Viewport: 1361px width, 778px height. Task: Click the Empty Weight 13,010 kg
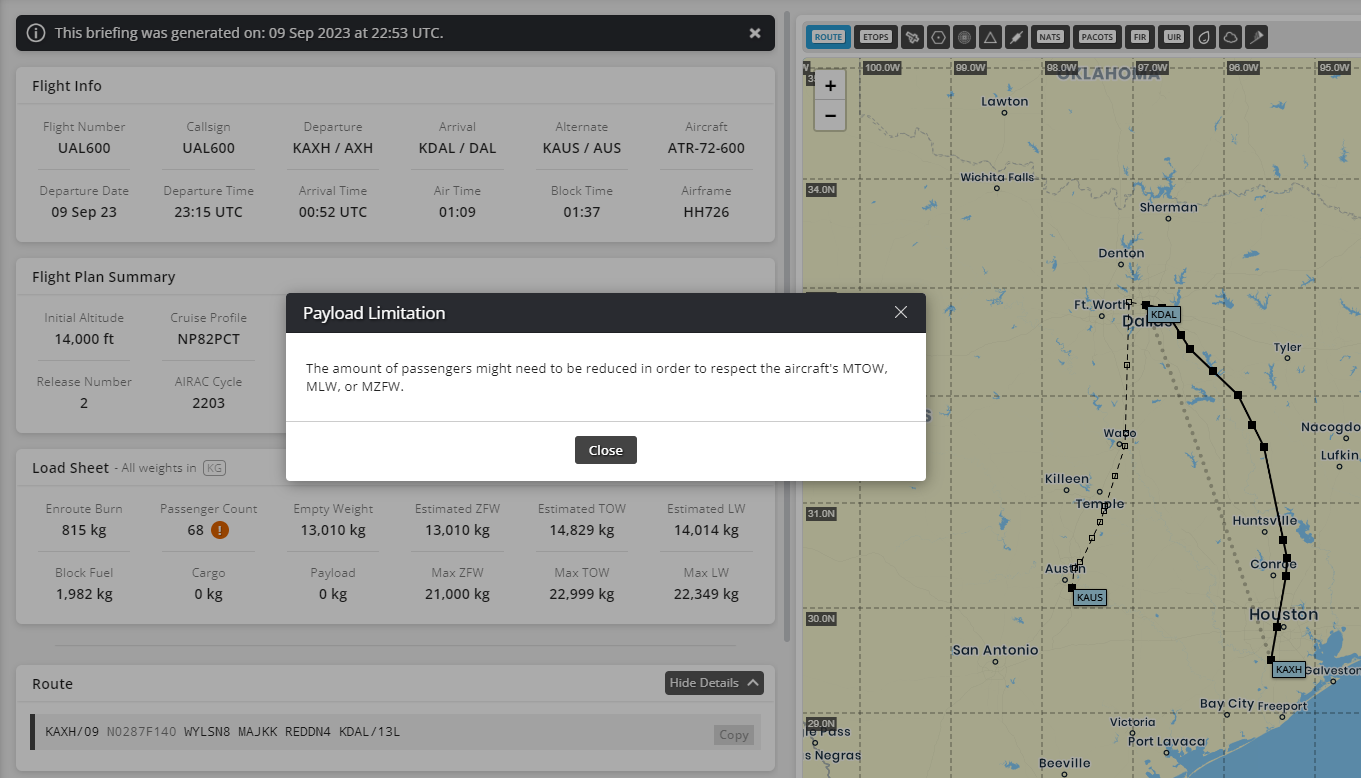pos(333,530)
